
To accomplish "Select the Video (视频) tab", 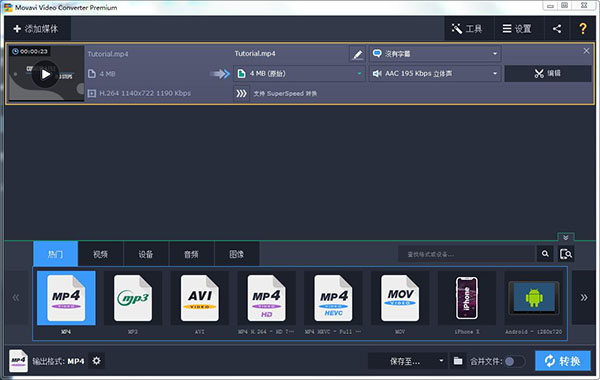I will point(101,254).
